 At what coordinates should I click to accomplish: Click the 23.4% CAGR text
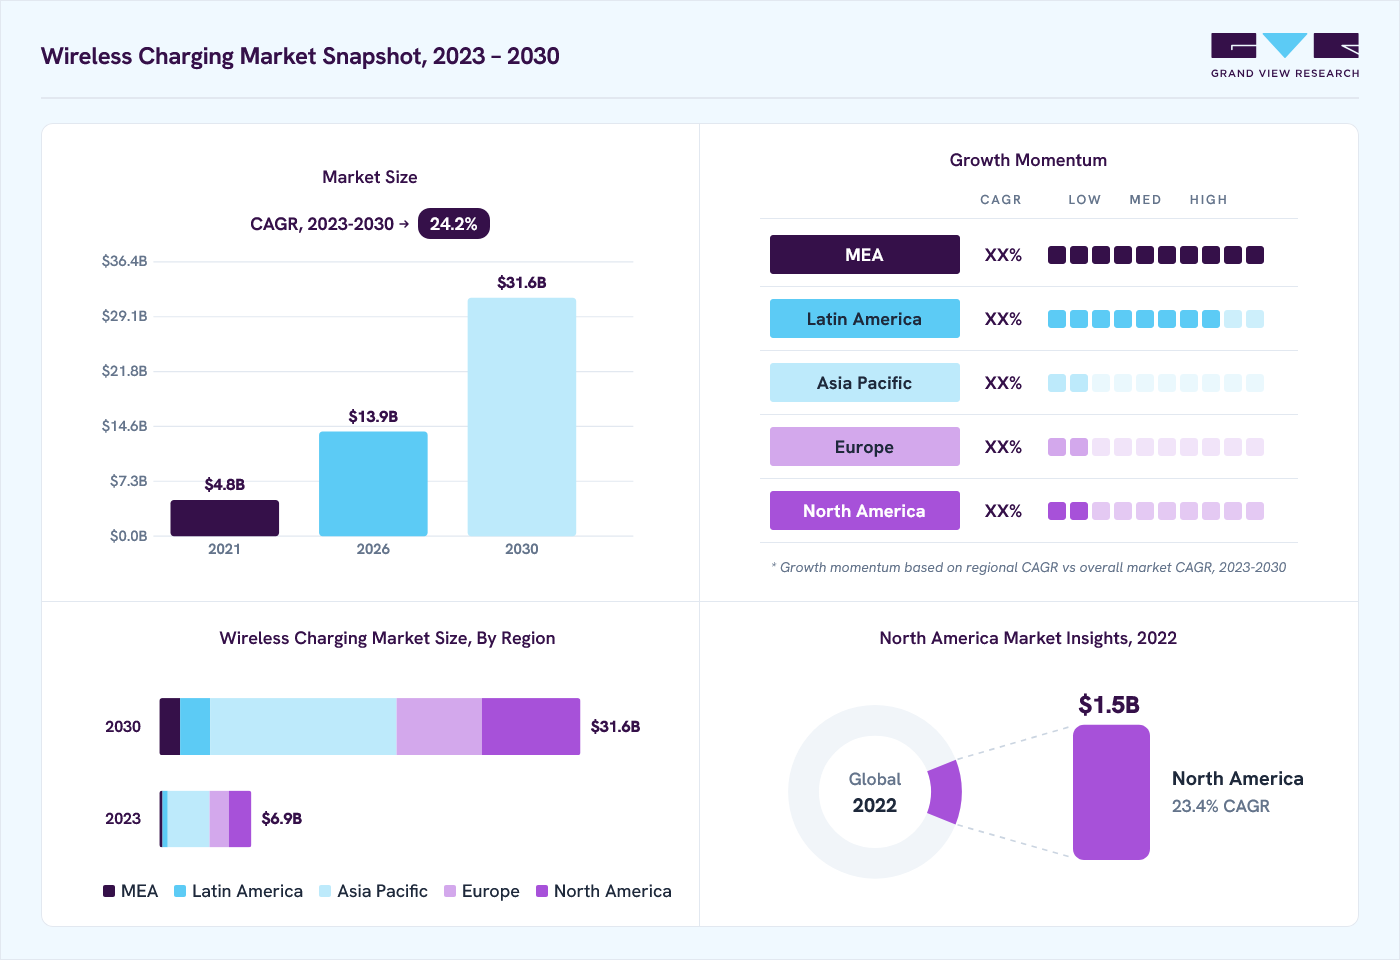click(x=1221, y=806)
